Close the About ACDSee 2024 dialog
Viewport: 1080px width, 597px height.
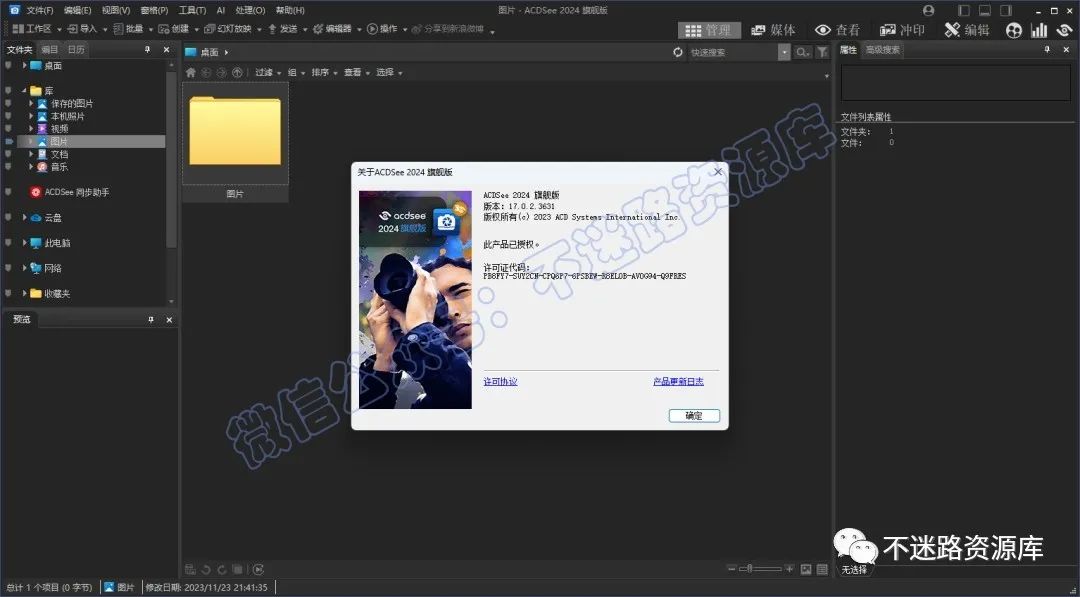coord(718,171)
